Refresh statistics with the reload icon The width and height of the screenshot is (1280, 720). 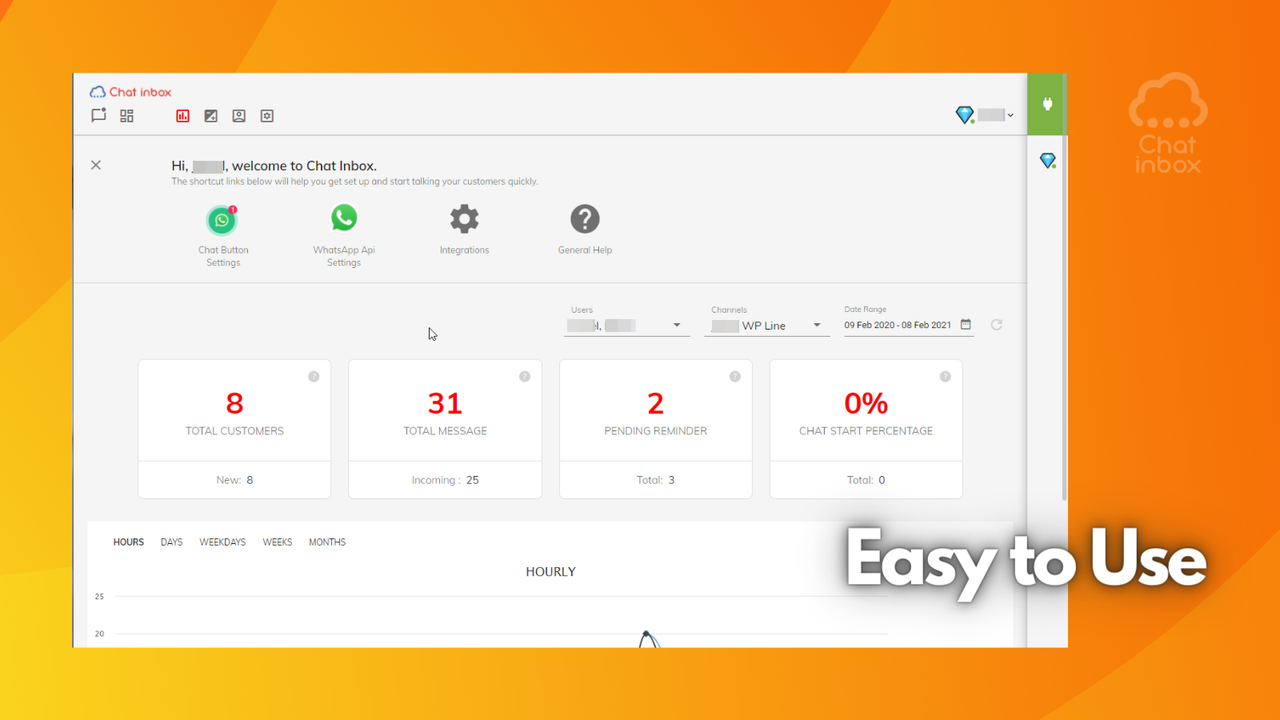point(996,325)
